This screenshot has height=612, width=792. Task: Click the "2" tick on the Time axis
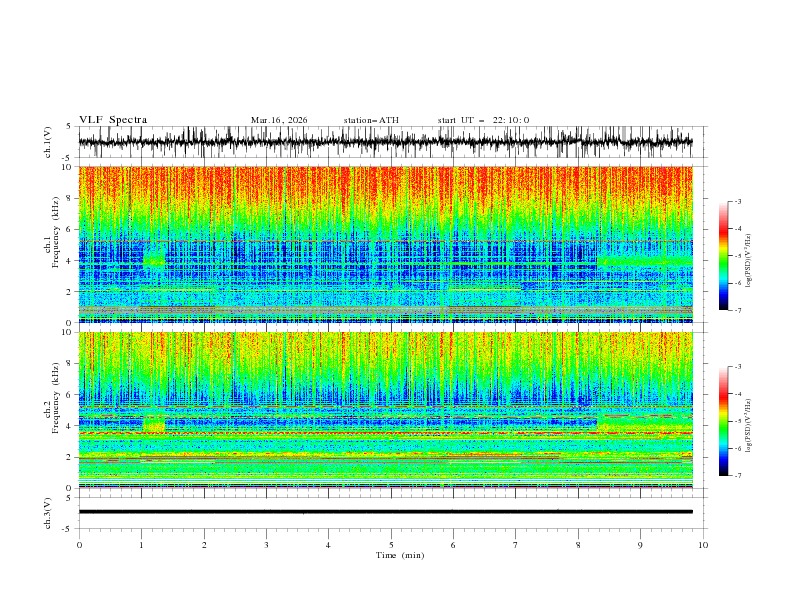[x=204, y=545]
